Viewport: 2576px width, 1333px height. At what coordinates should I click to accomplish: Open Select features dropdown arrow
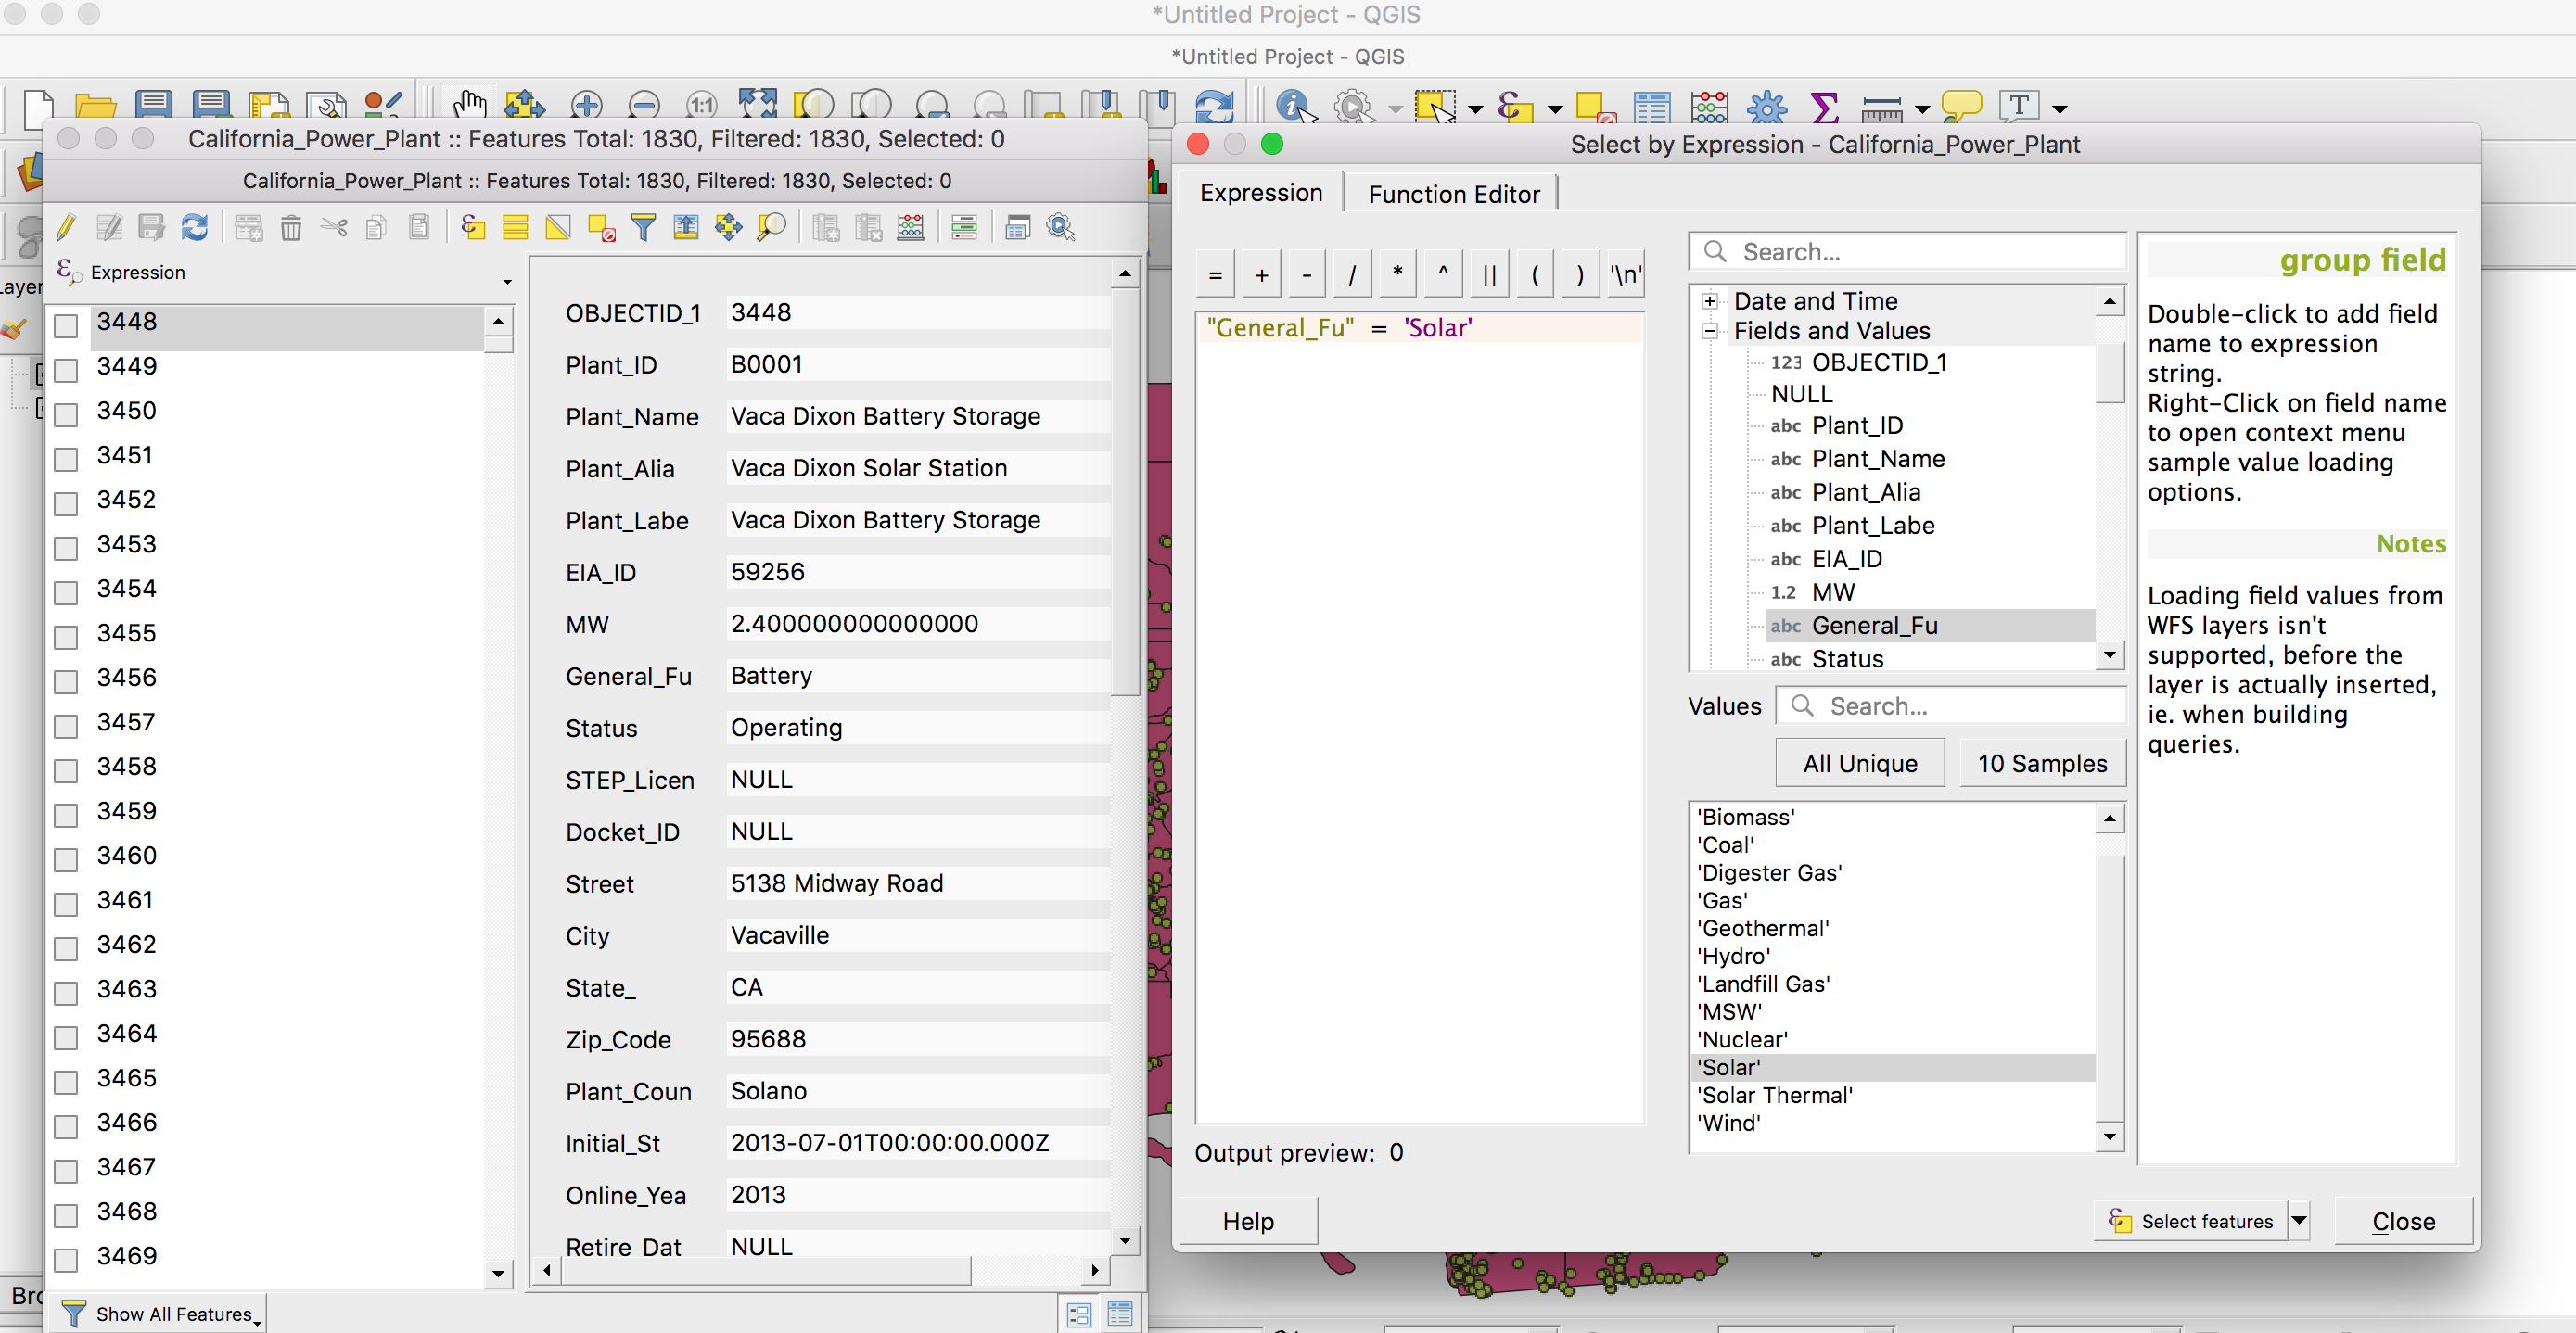(2299, 1220)
